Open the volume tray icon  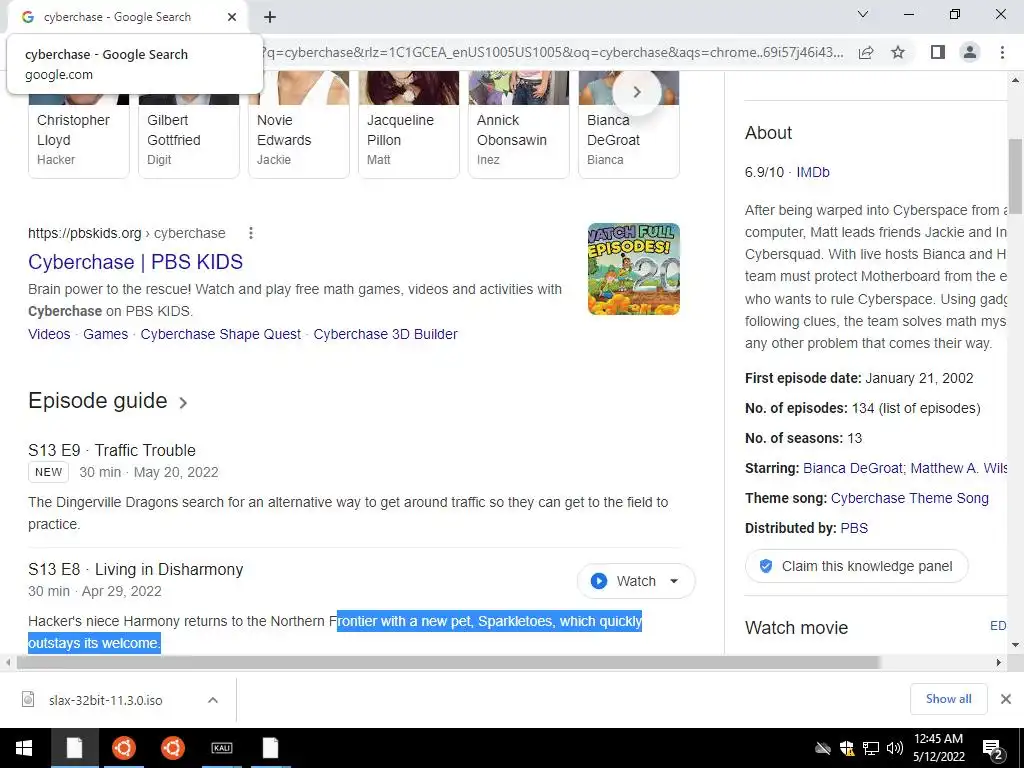point(895,748)
